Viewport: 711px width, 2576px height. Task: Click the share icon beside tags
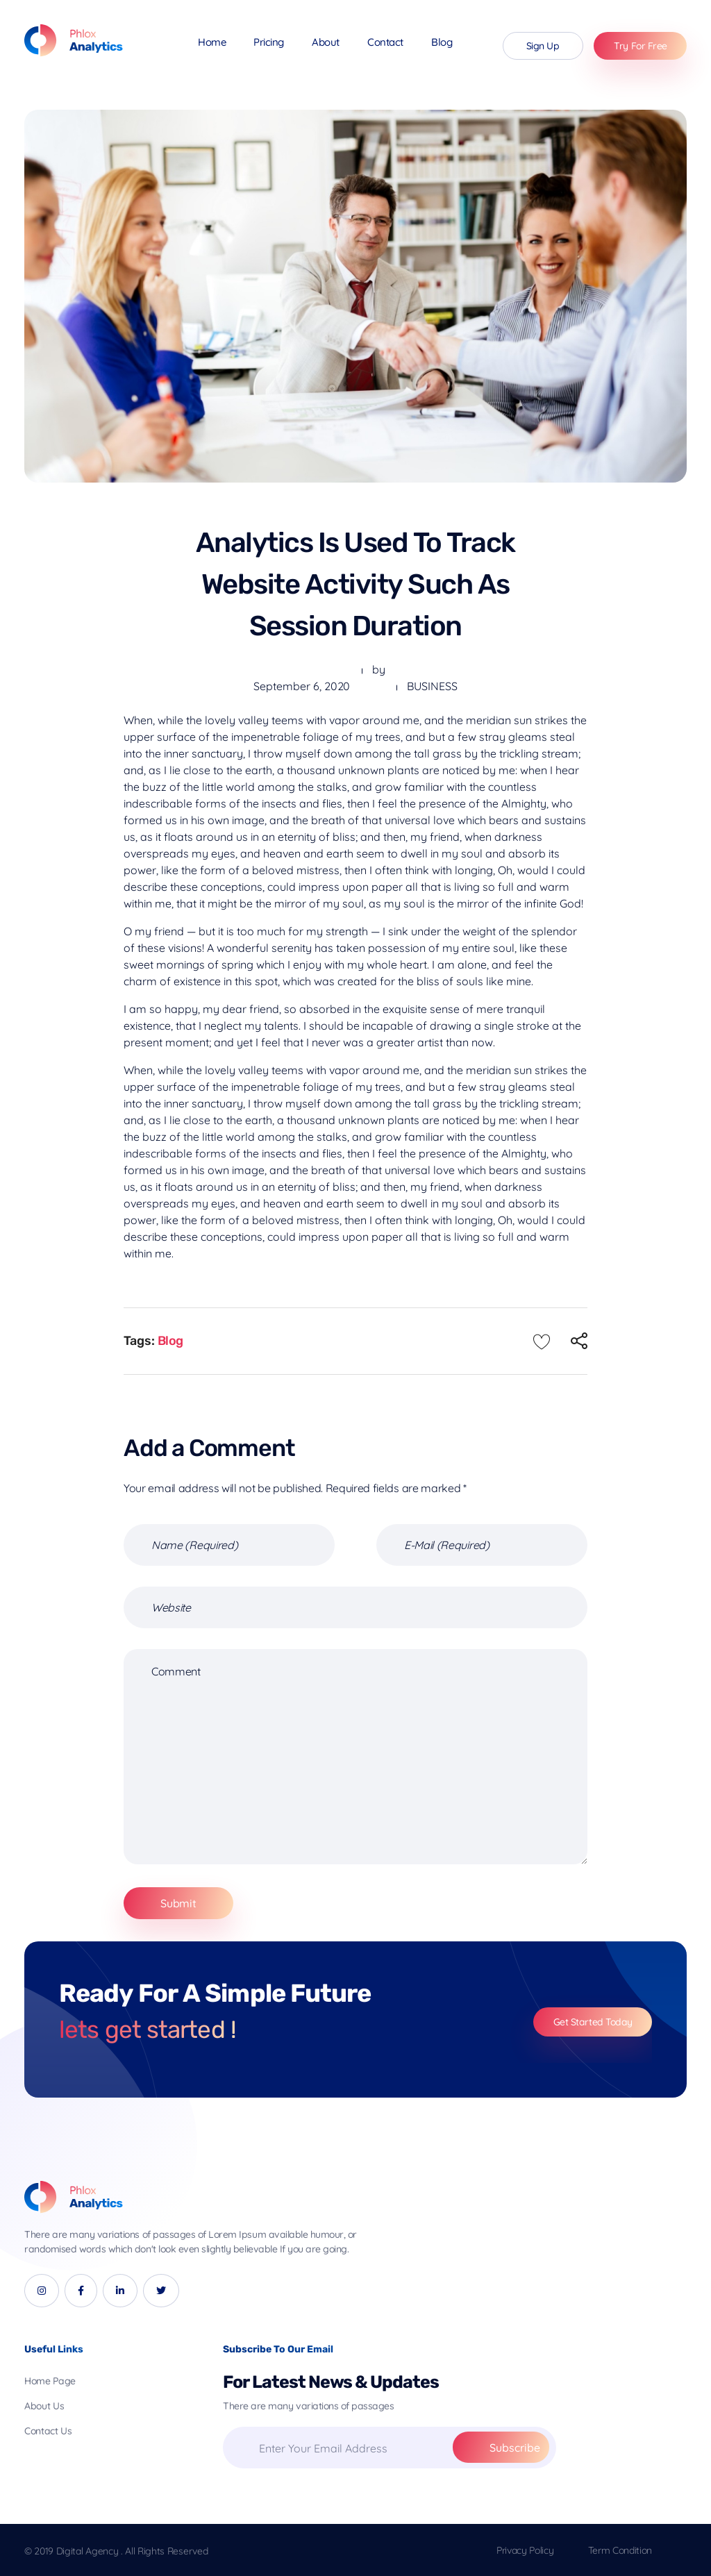point(579,1341)
